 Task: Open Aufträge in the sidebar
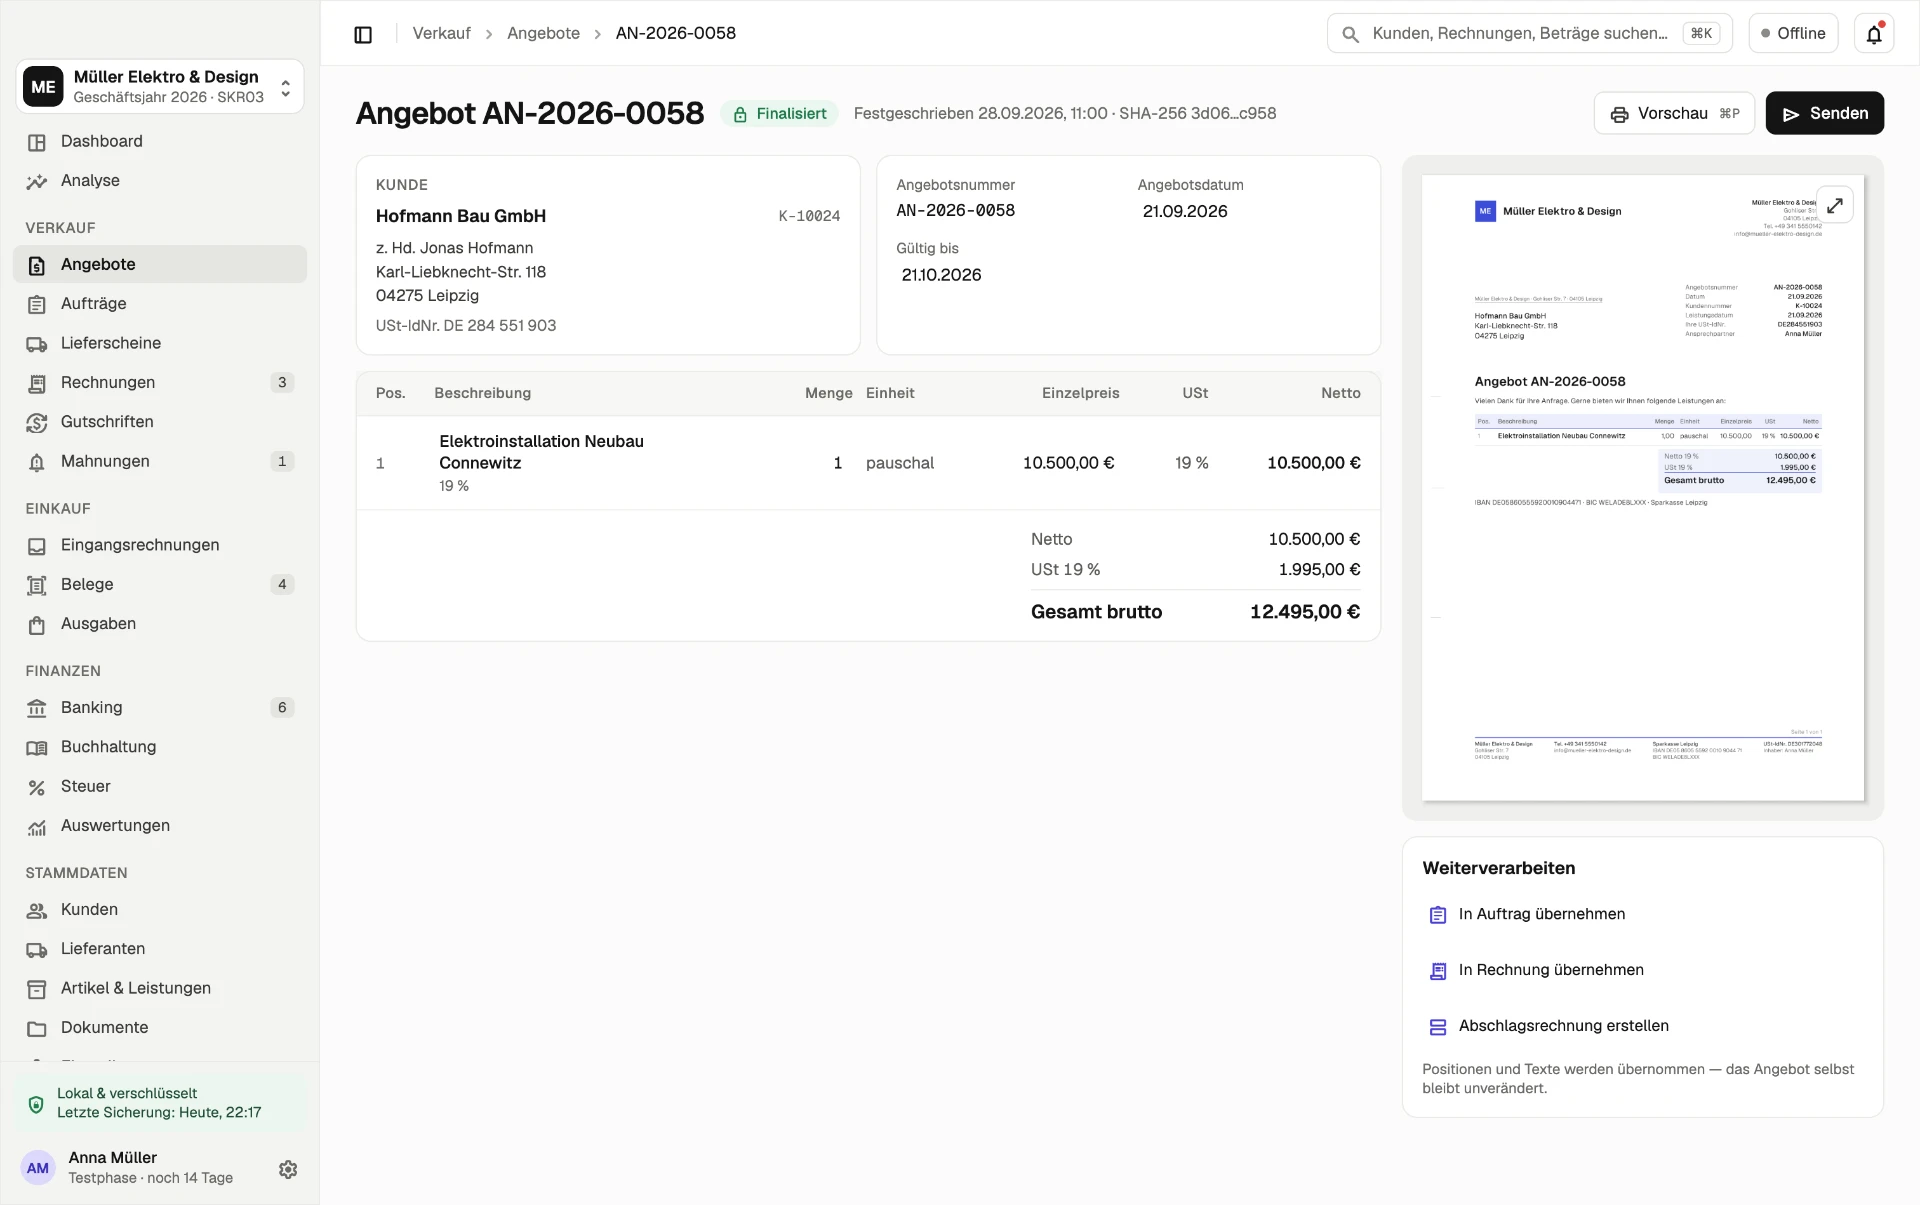click(x=160, y=304)
